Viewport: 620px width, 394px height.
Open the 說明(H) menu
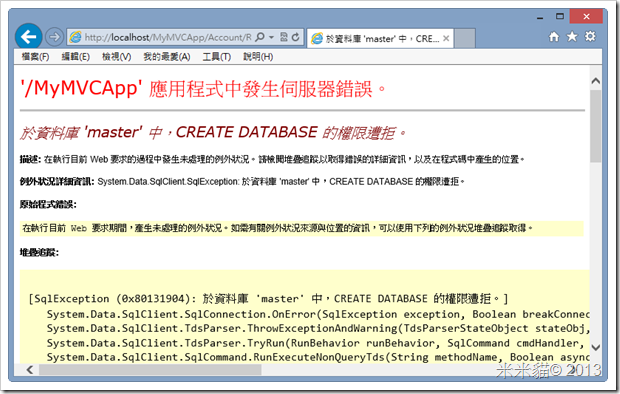tap(258, 57)
